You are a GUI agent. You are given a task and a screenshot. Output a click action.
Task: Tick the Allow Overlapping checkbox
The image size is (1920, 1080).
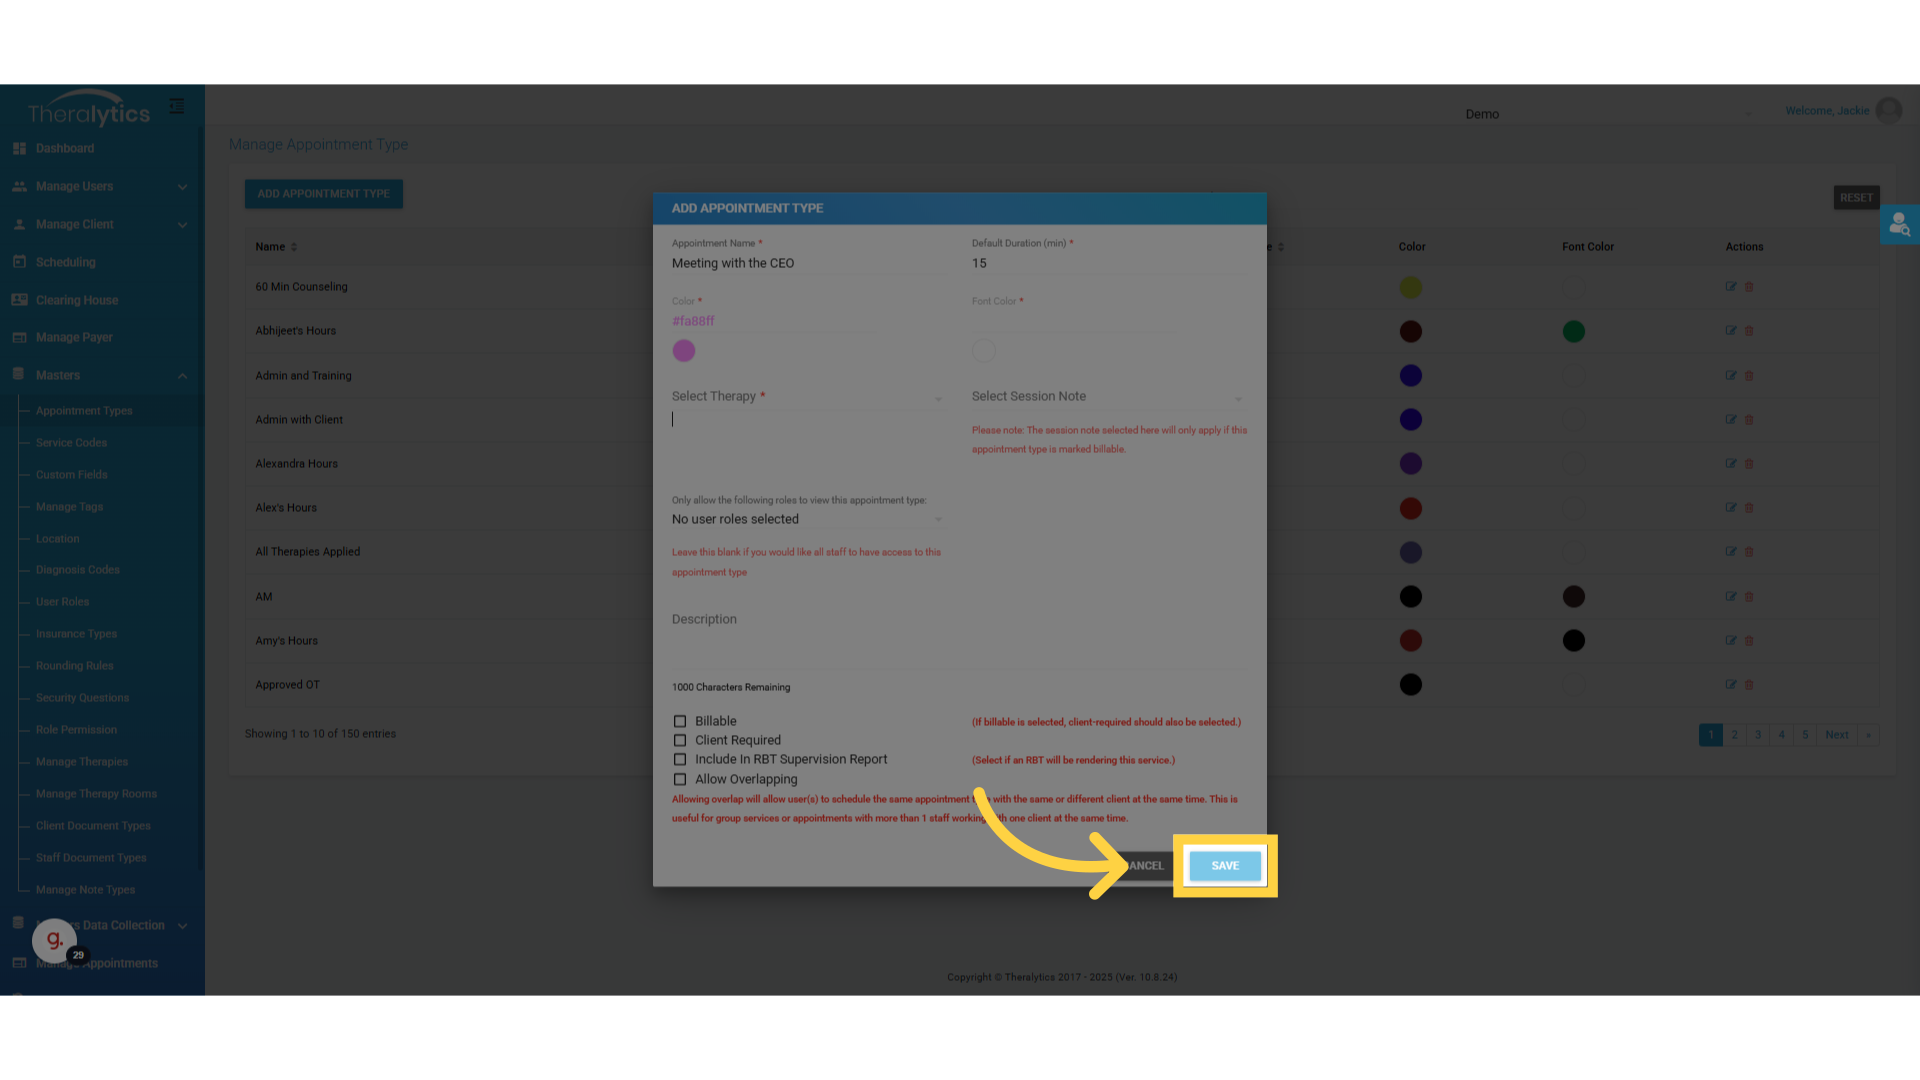coord(680,780)
